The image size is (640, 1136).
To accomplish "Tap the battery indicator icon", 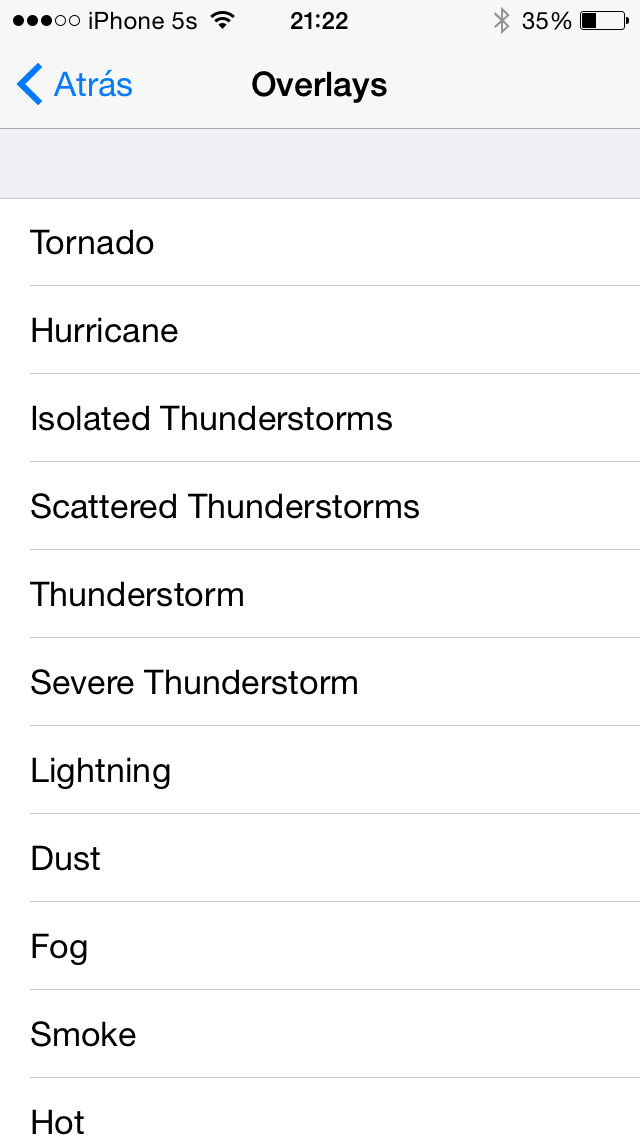I will 604,20.
